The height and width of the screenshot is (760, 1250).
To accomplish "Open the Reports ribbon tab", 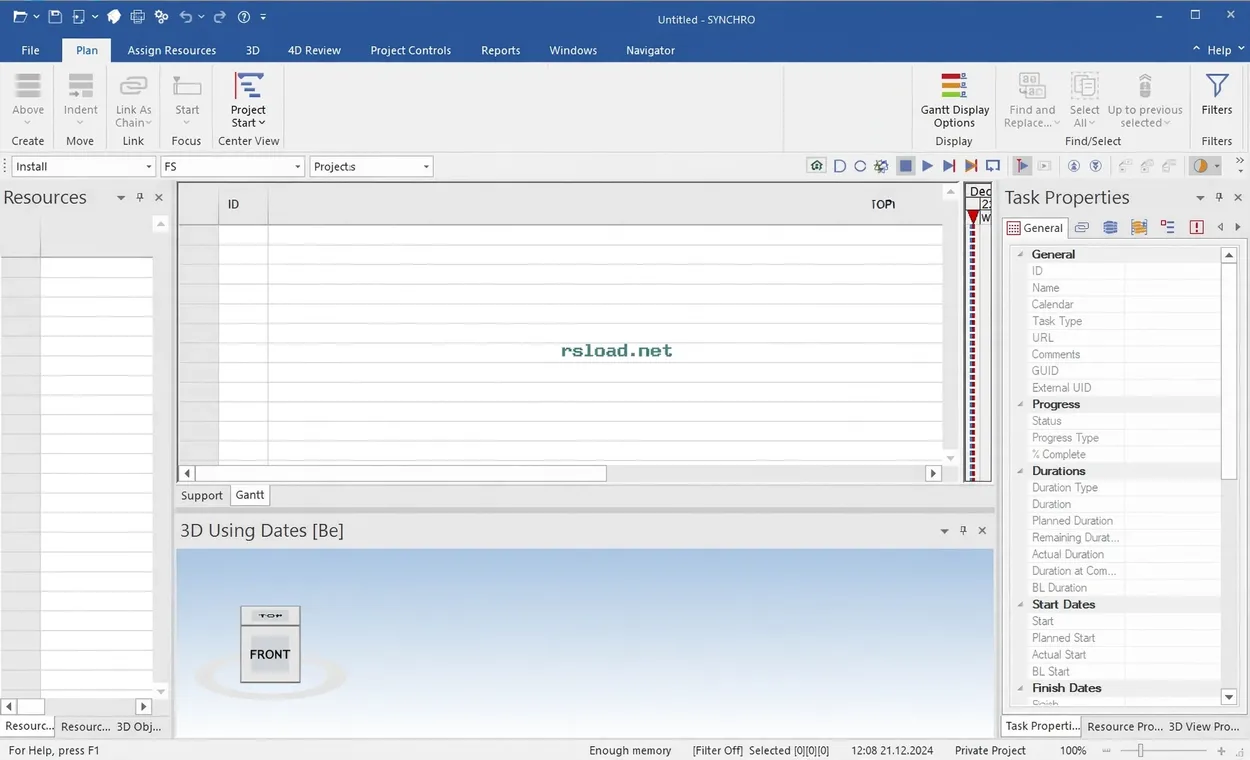I will (501, 50).
